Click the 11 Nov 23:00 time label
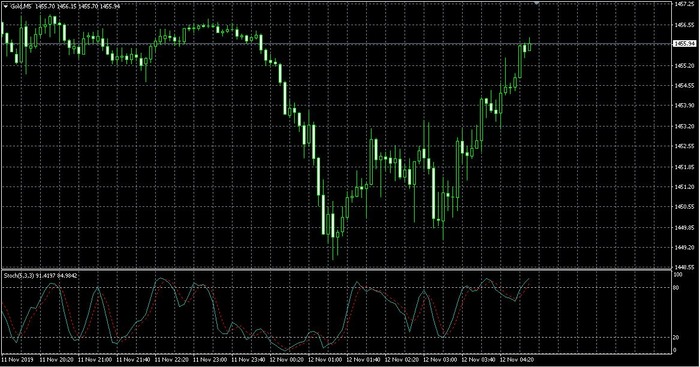700x367 pixels. [x=210, y=359]
